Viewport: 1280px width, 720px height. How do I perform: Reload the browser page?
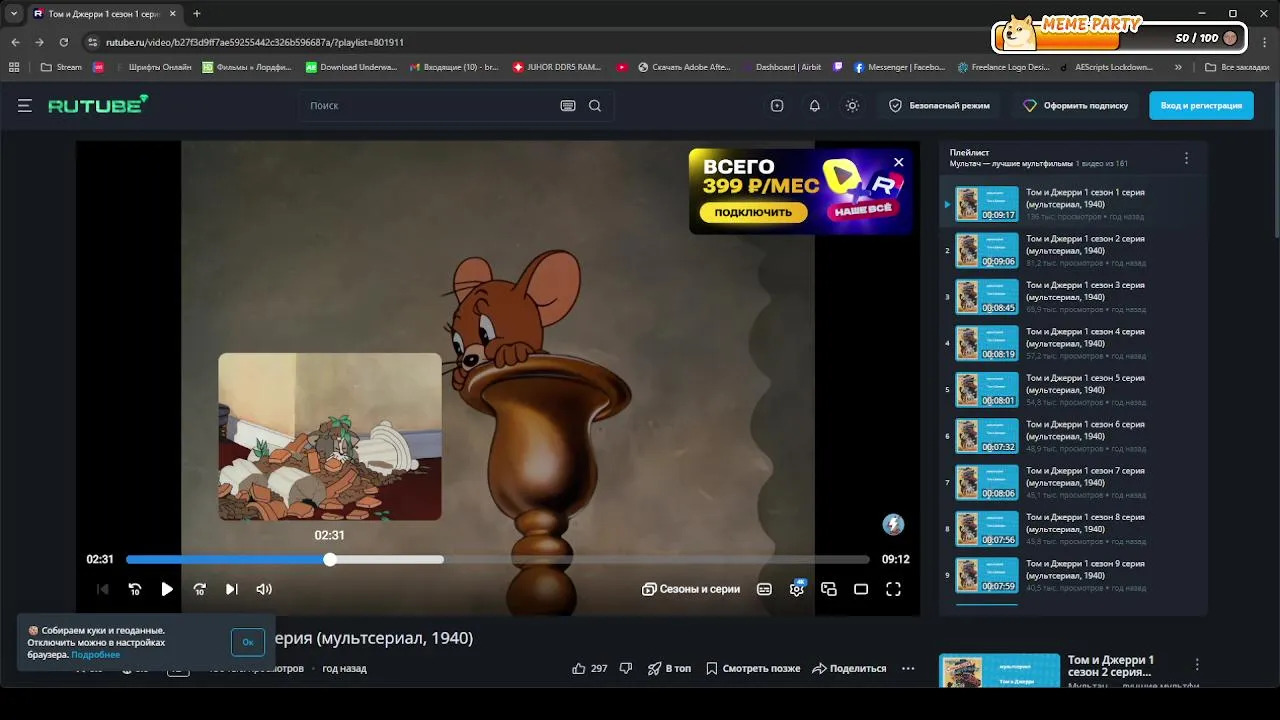pos(63,42)
